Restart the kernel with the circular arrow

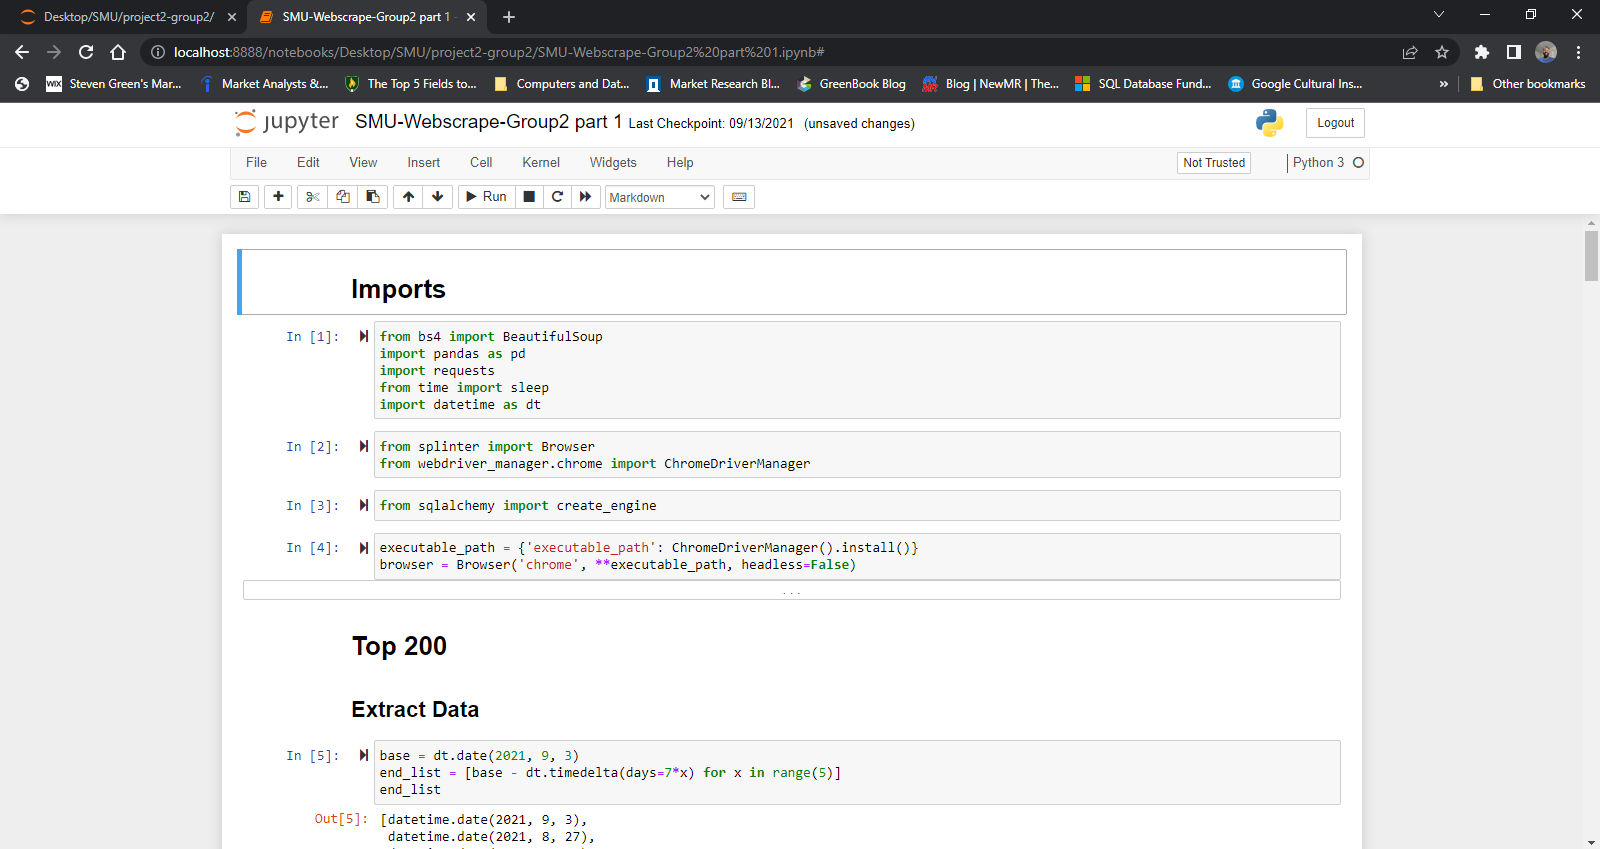[x=557, y=197]
